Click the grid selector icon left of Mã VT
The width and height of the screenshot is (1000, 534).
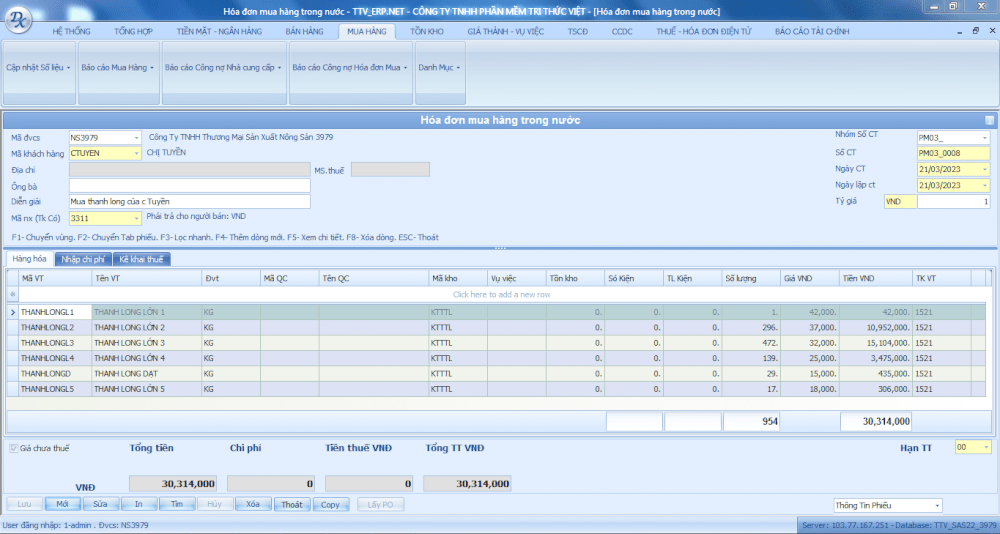point(13,278)
